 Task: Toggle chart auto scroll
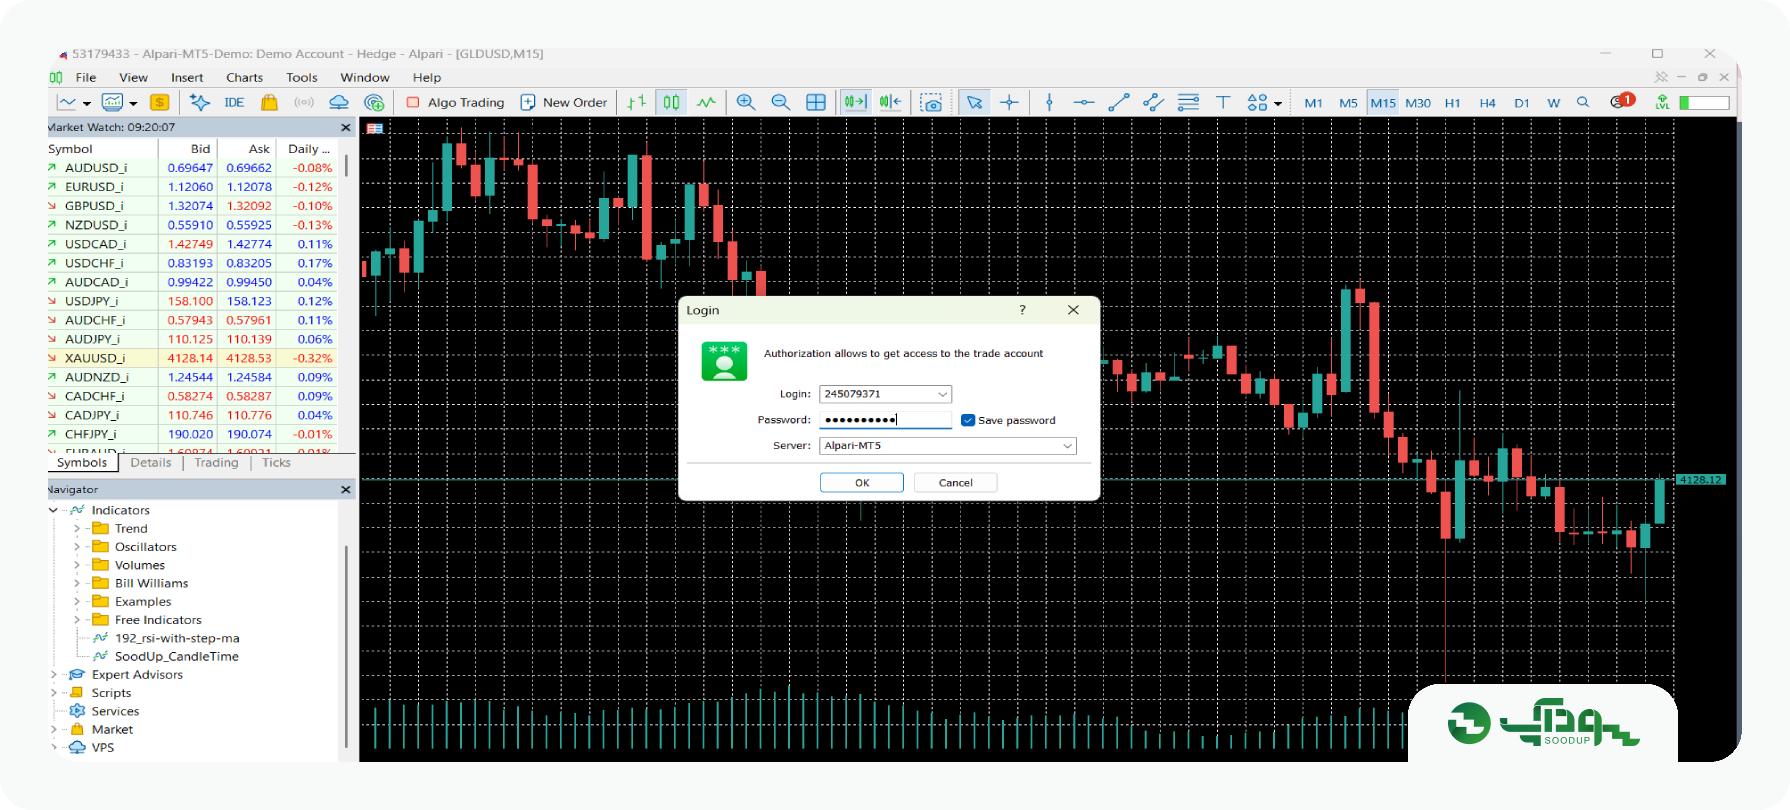pos(854,102)
